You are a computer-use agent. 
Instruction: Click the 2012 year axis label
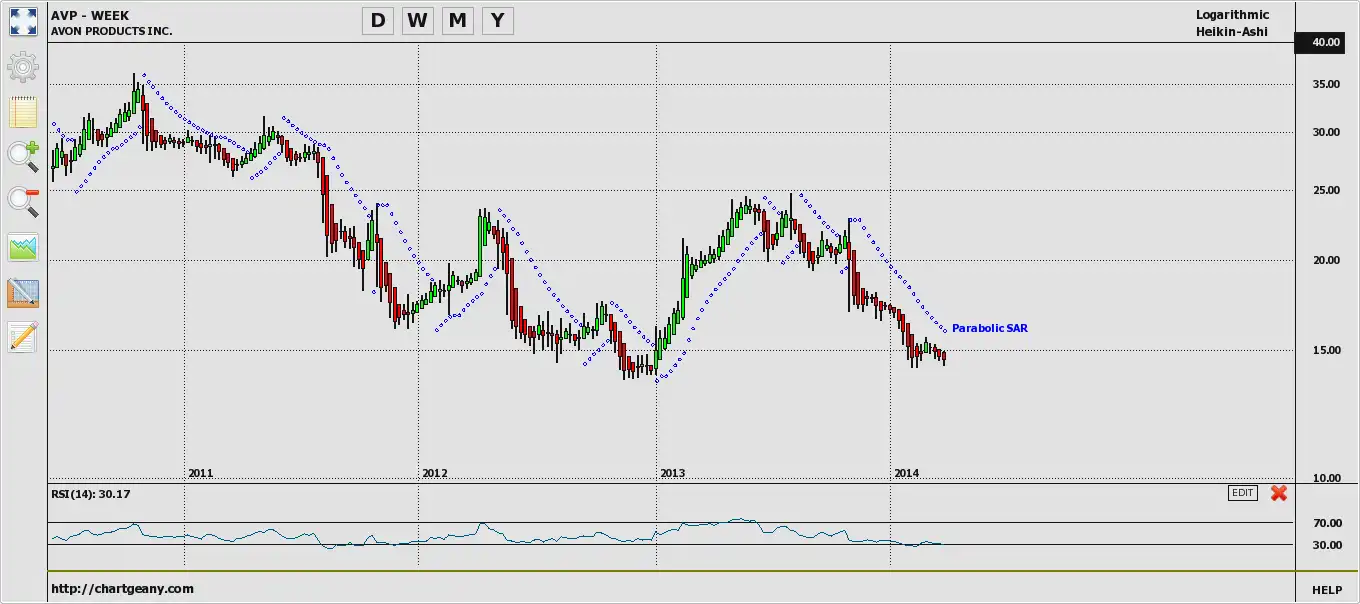click(x=435, y=473)
